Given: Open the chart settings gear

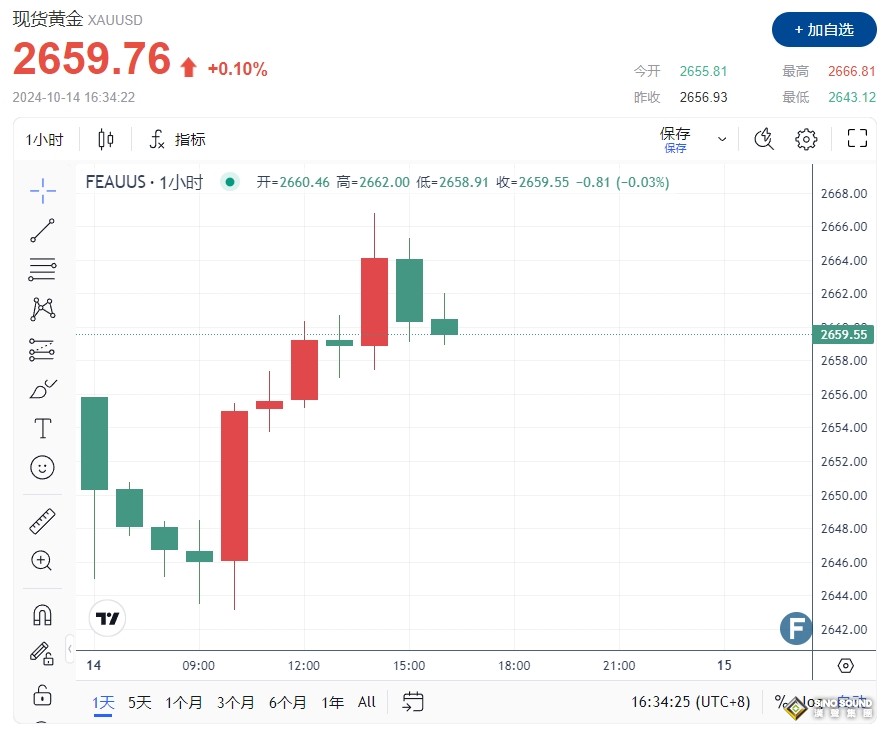Looking at the screenshot, I should (x=806, y=139).
